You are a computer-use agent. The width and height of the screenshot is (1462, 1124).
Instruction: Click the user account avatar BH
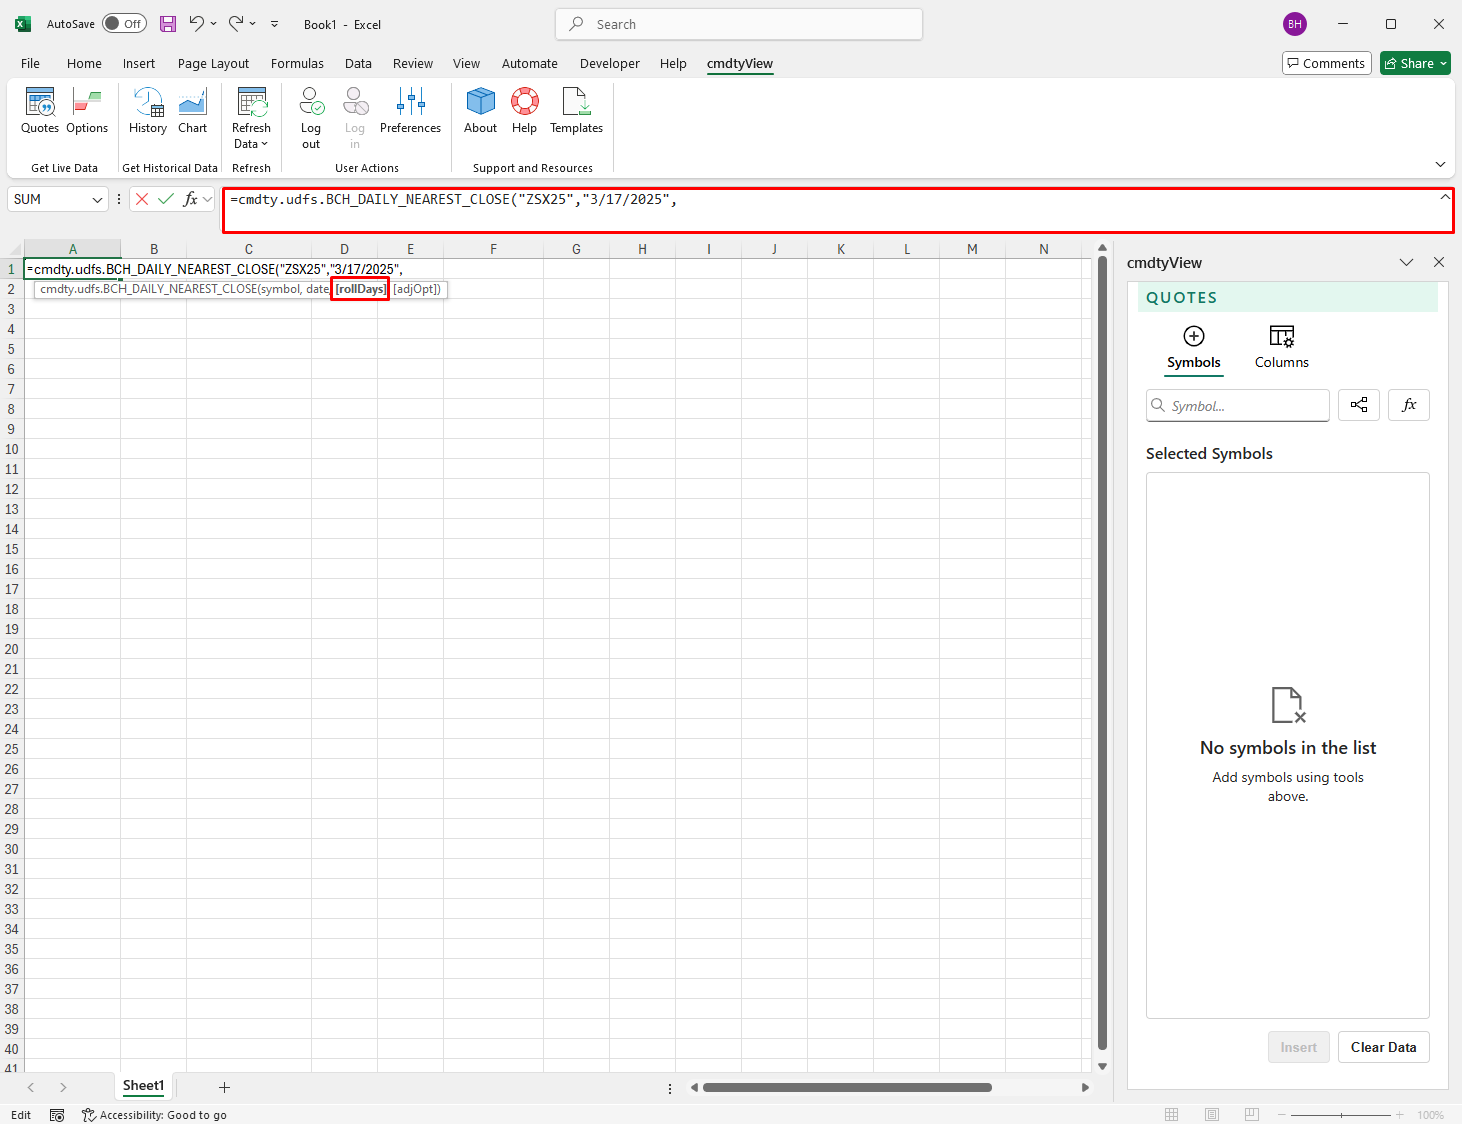pos(1295,24)
